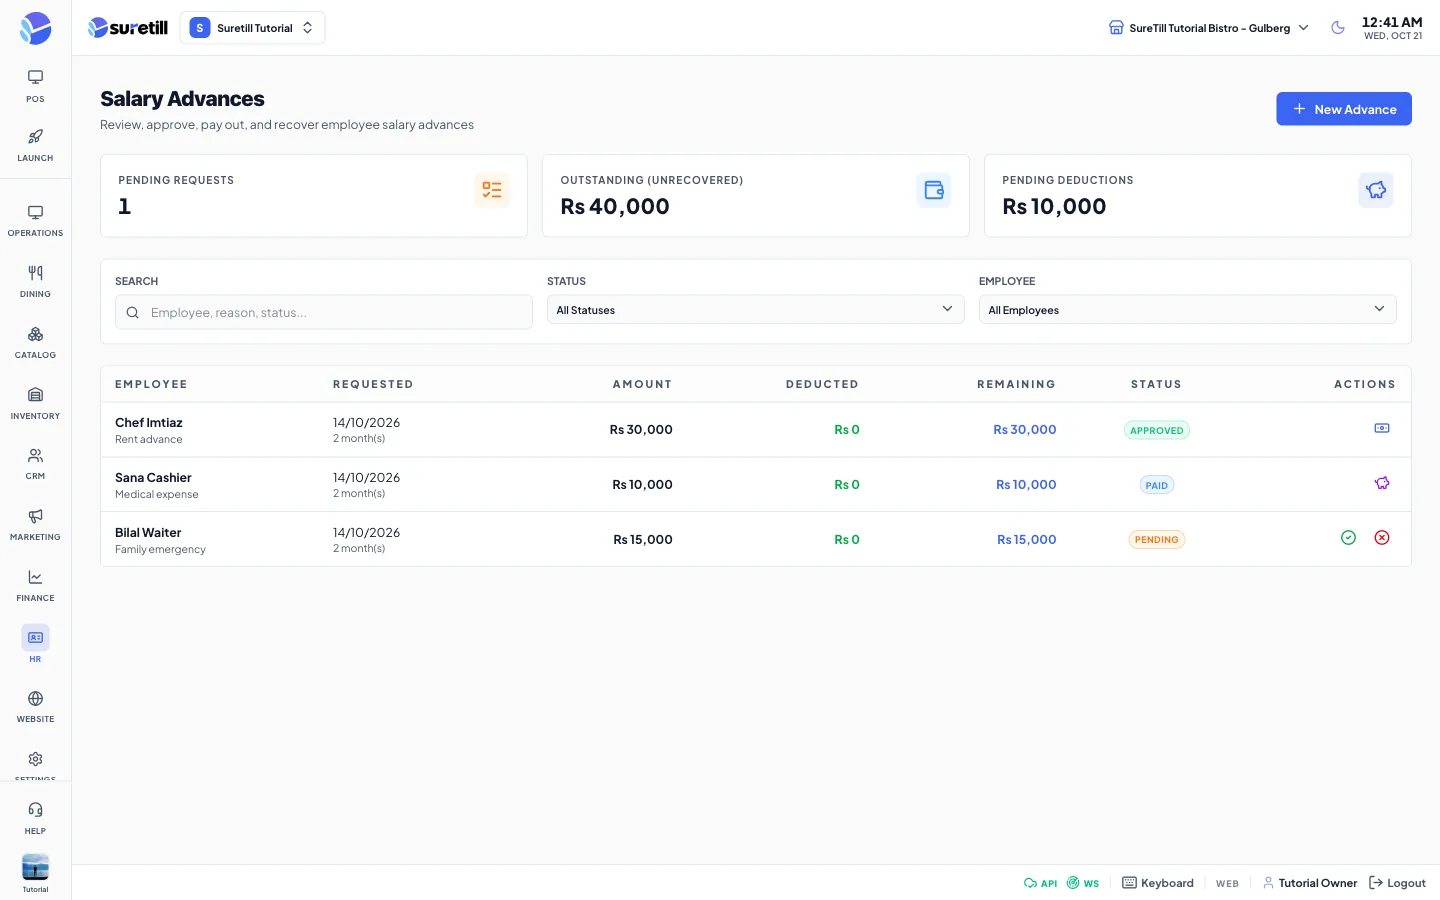1440x900 pixels.
Task: Click the Tutorial avatar thumbnail
Action: pyautogui.click(x=35, y=868)
